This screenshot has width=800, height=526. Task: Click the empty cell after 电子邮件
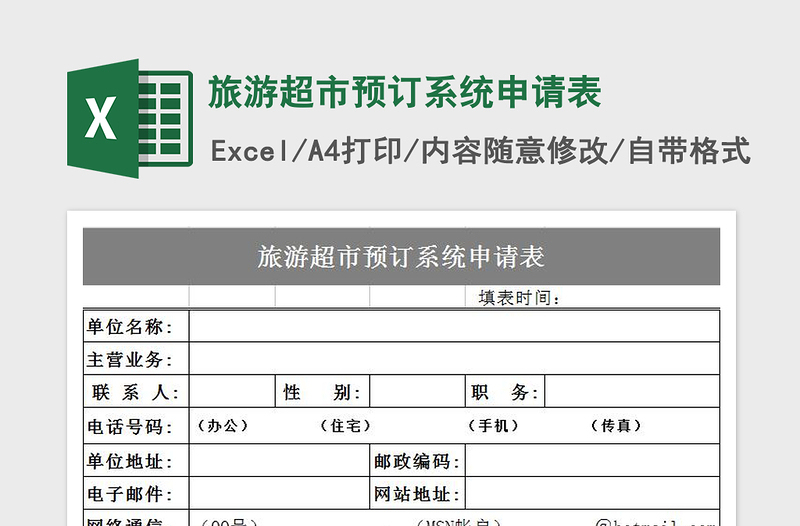(279, 493)
